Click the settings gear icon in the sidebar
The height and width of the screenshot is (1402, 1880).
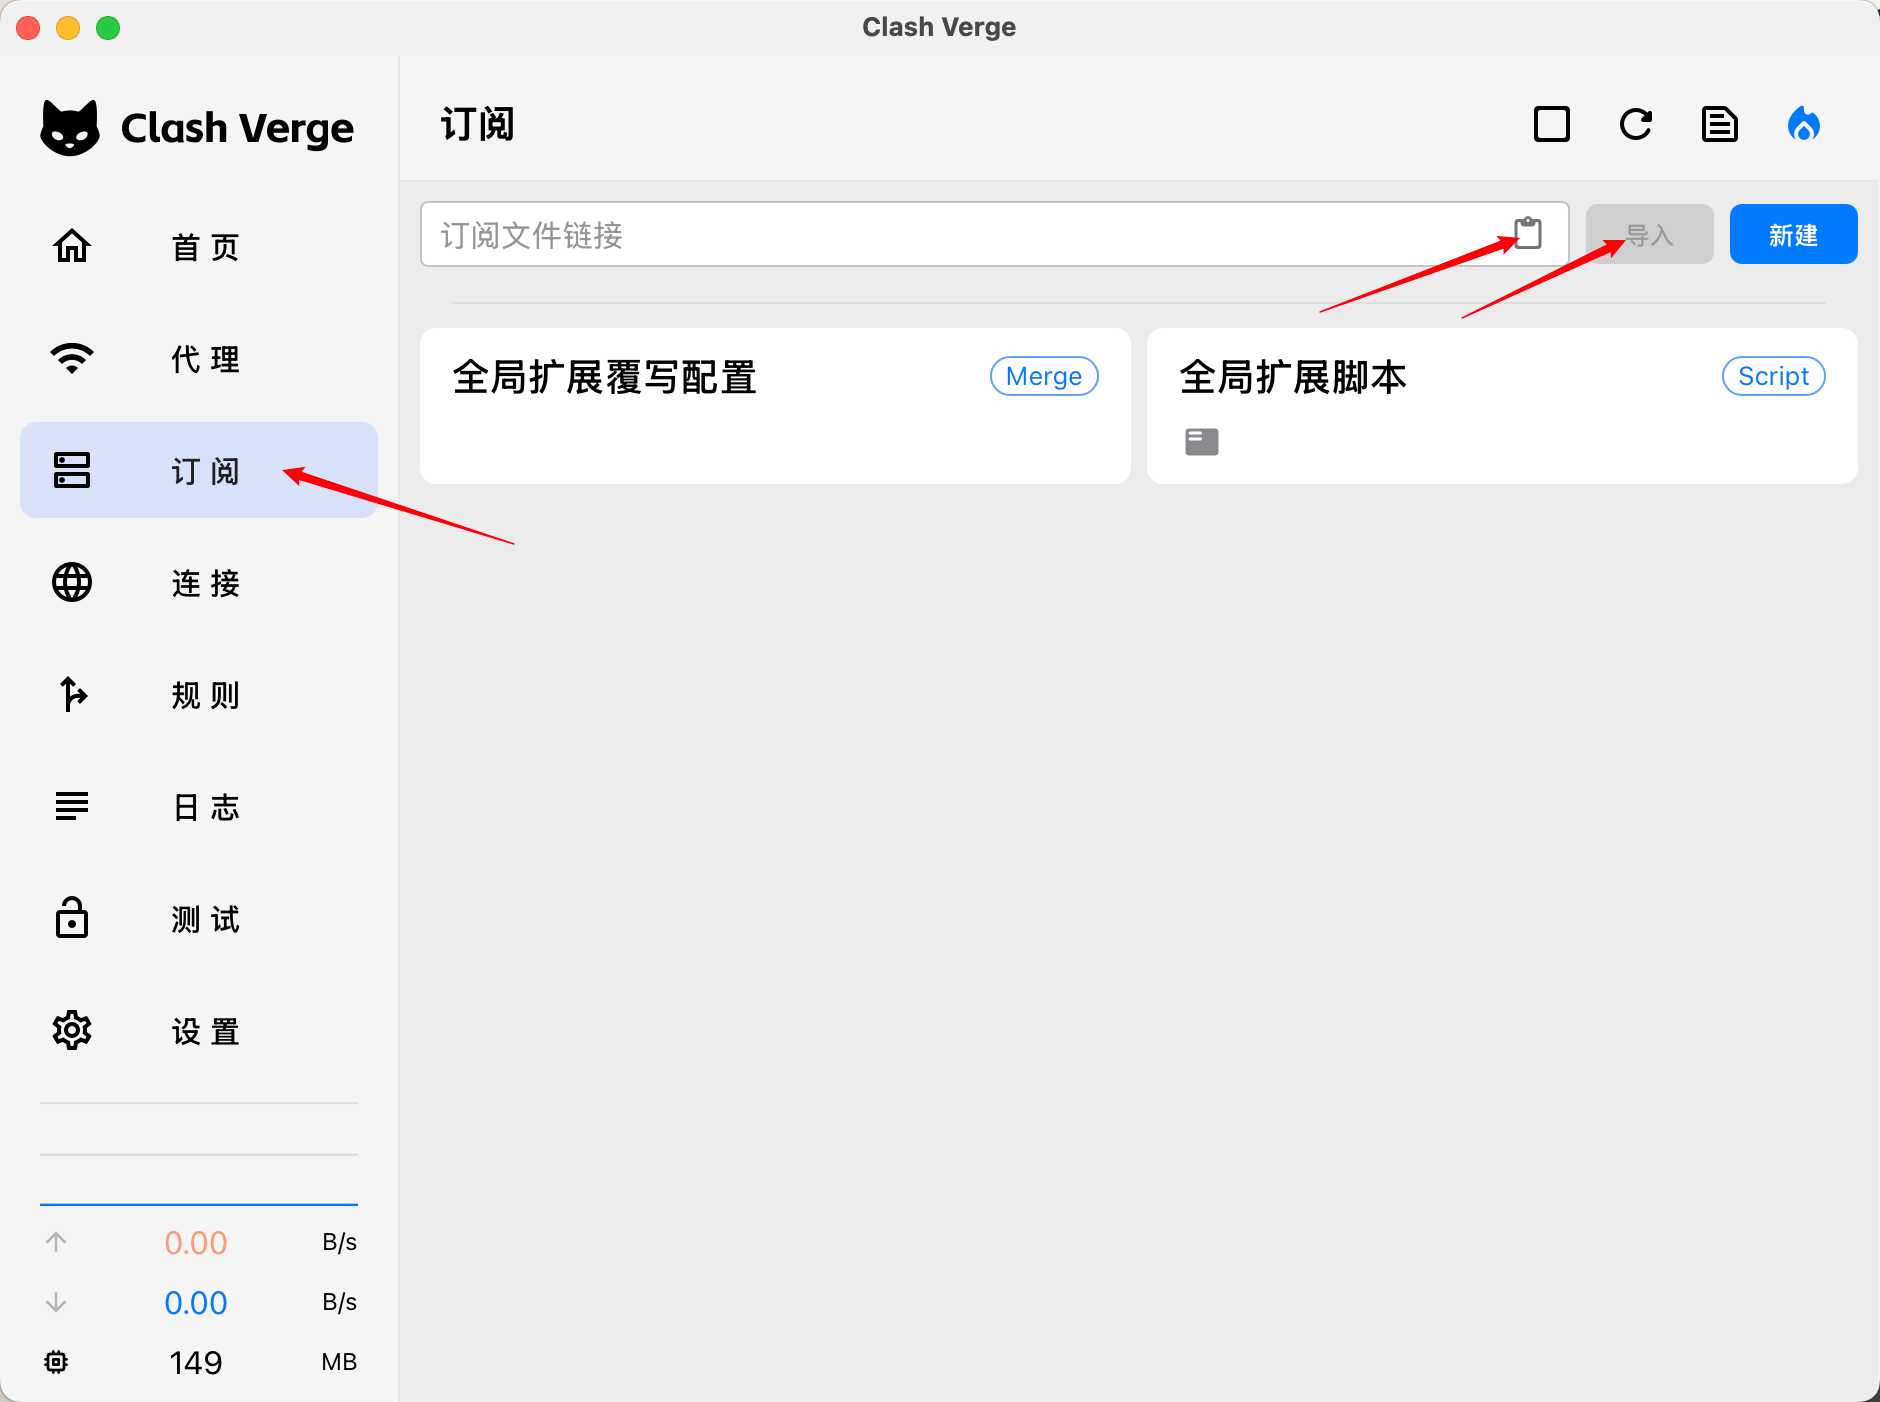pos(72,1030)
